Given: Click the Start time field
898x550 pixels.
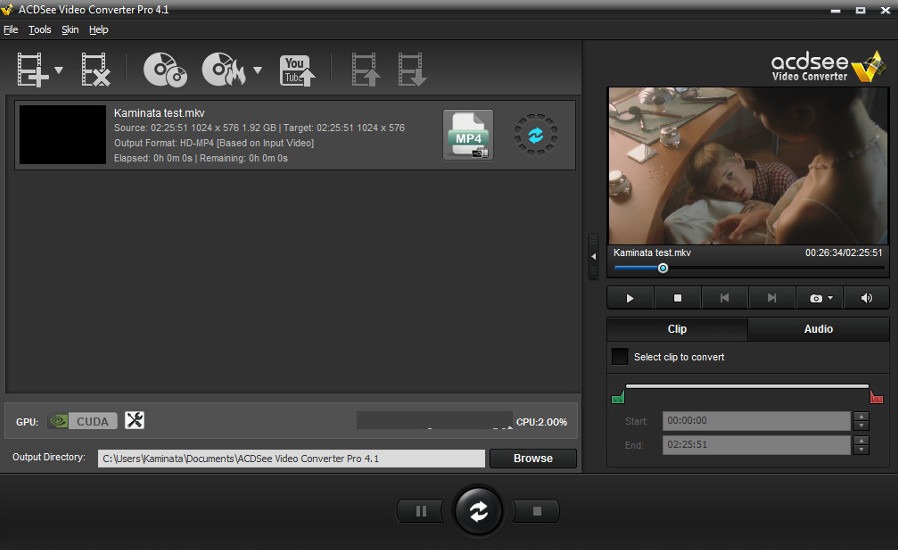Looking at the screenshot, I should click(756, 421).
